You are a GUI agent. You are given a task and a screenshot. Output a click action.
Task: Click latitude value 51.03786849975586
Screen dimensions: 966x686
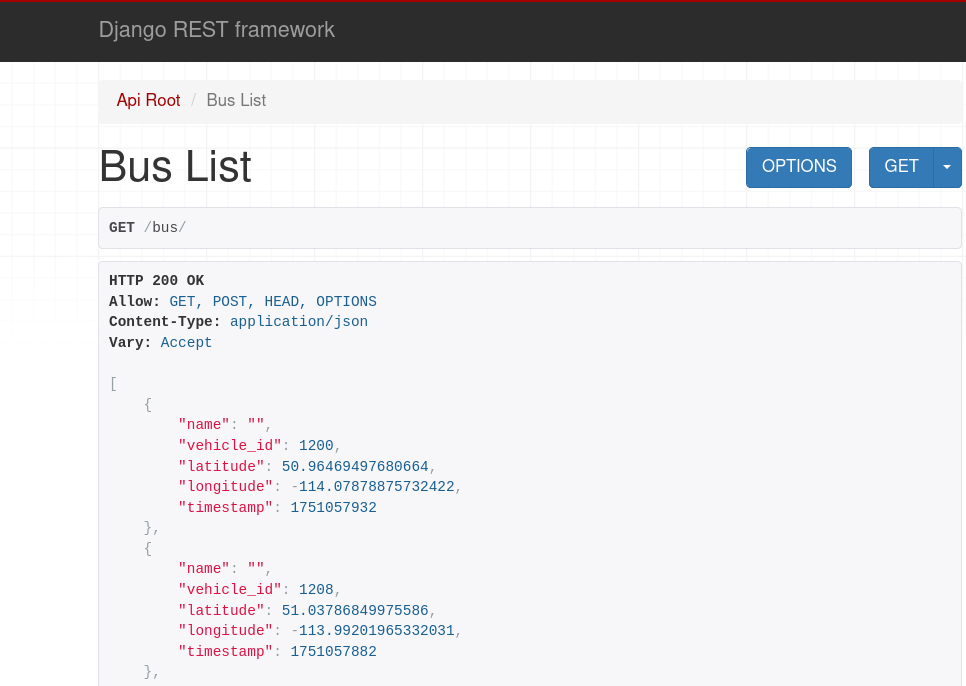point(355,610)
